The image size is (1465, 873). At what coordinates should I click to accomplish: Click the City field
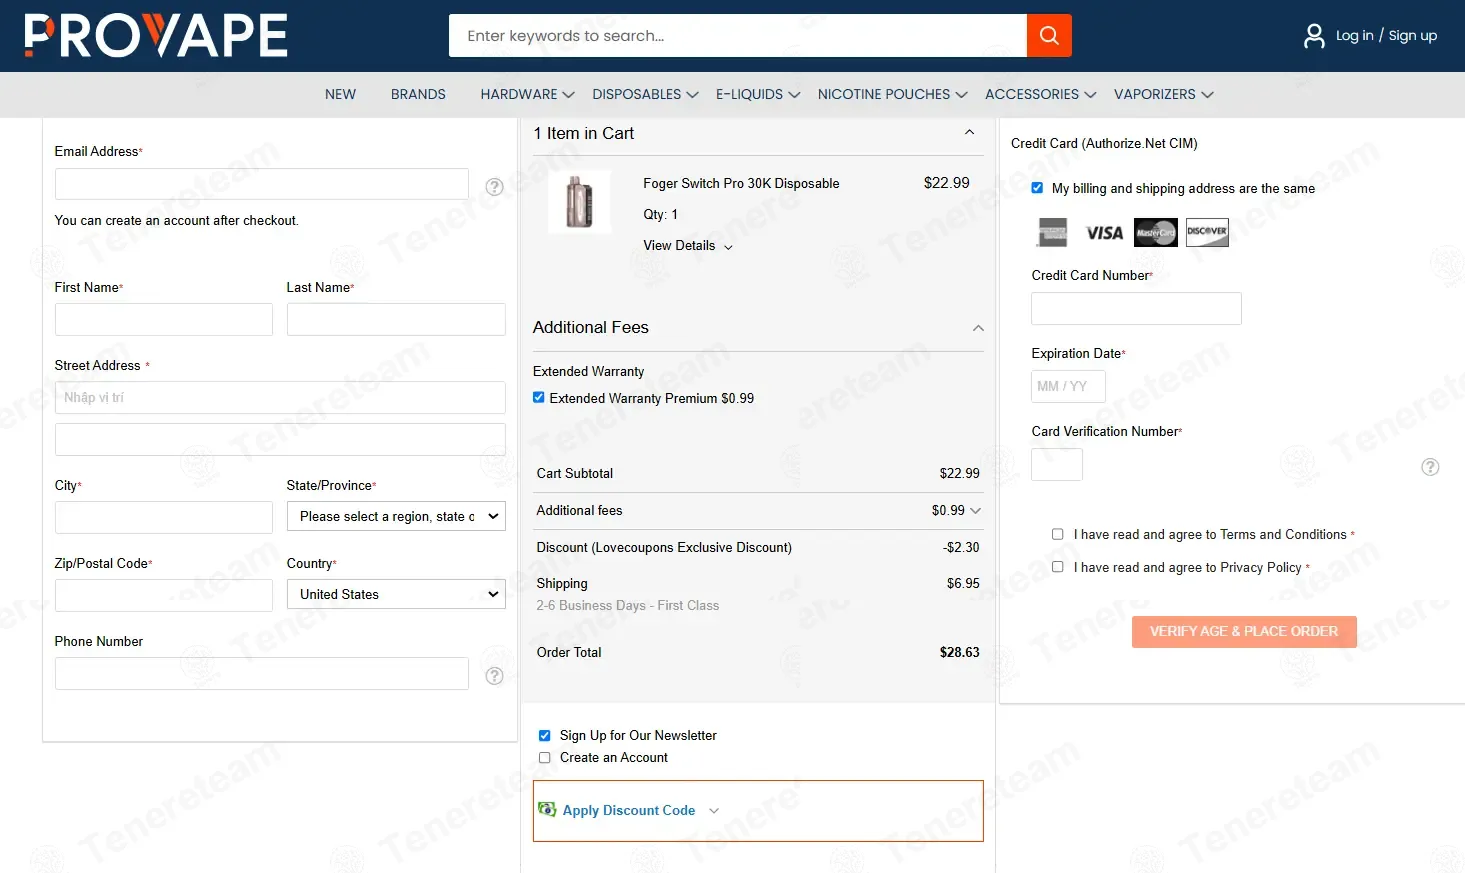(164, 518)
